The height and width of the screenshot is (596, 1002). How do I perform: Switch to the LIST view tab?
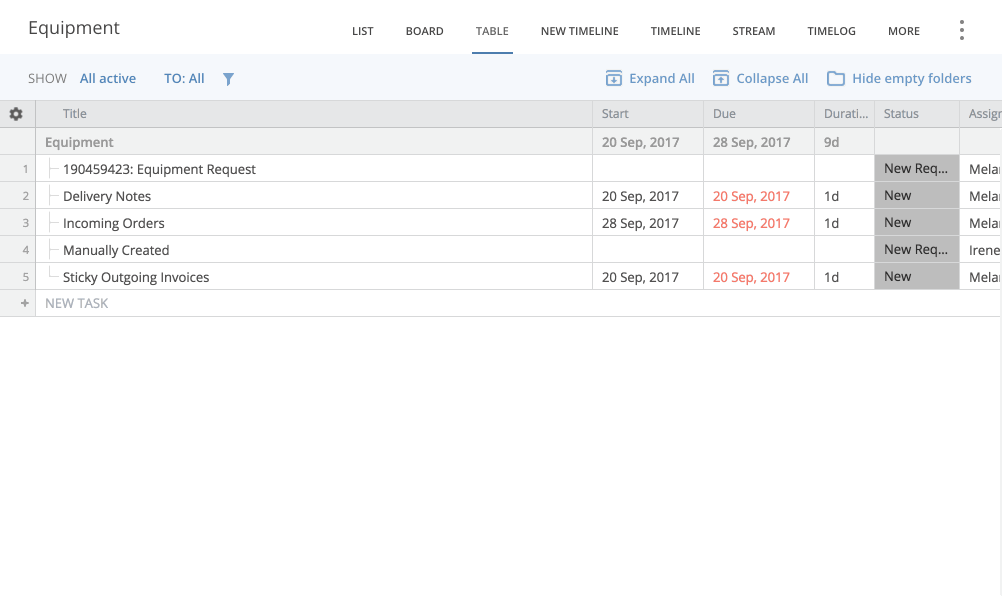coord(362,31)
